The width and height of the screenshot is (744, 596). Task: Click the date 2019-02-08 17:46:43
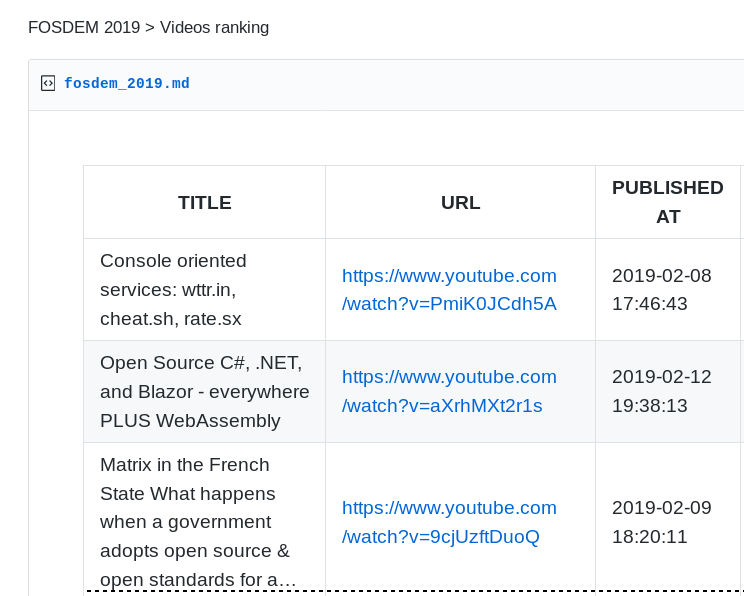[661, 289]
